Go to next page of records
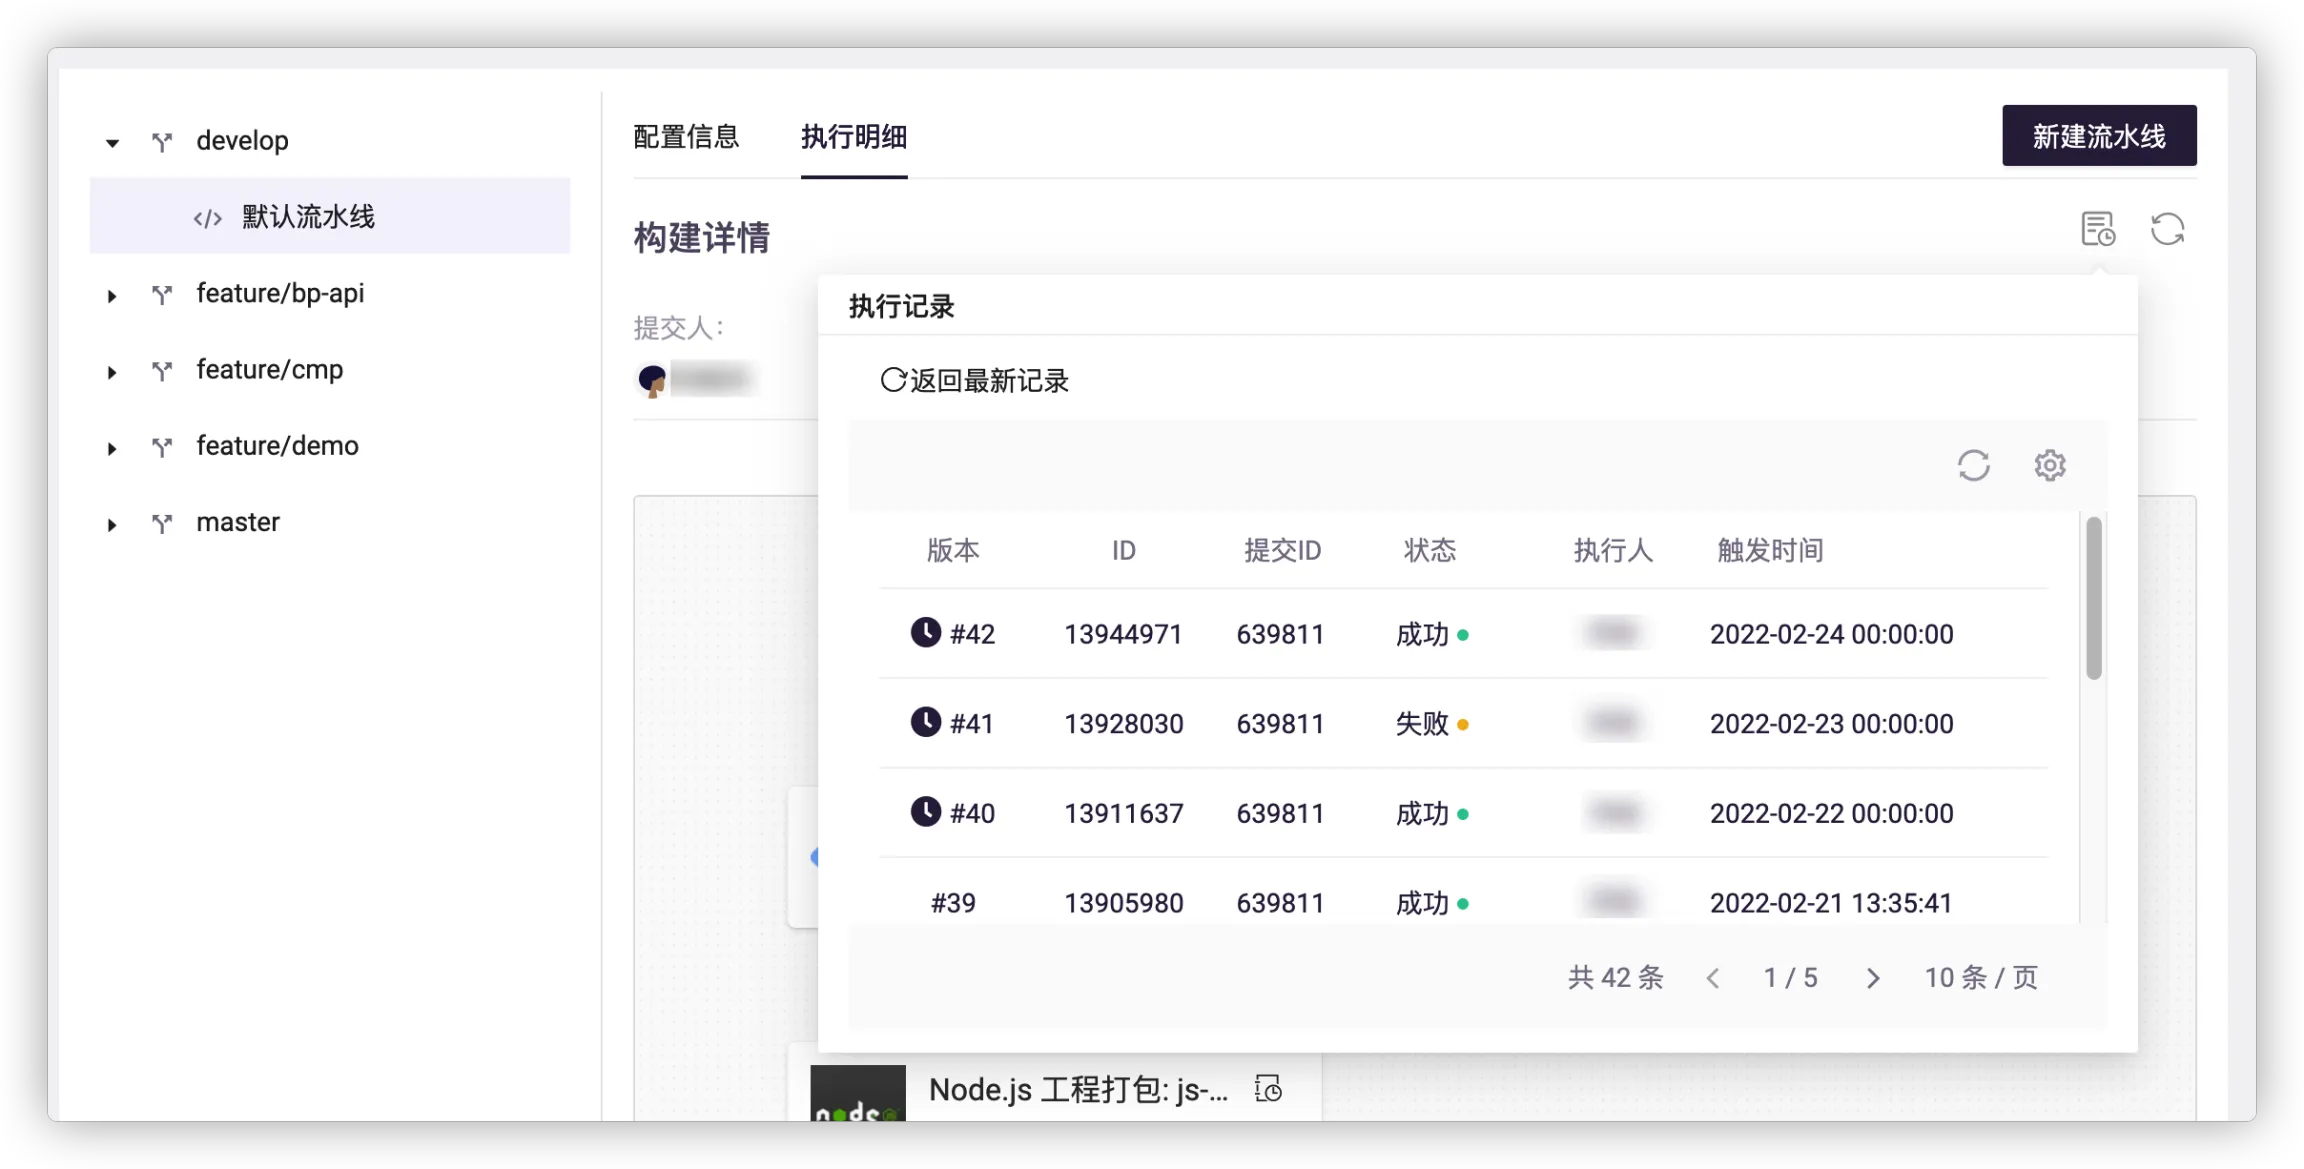The image size is (2304, 1169). [1872, 978]
